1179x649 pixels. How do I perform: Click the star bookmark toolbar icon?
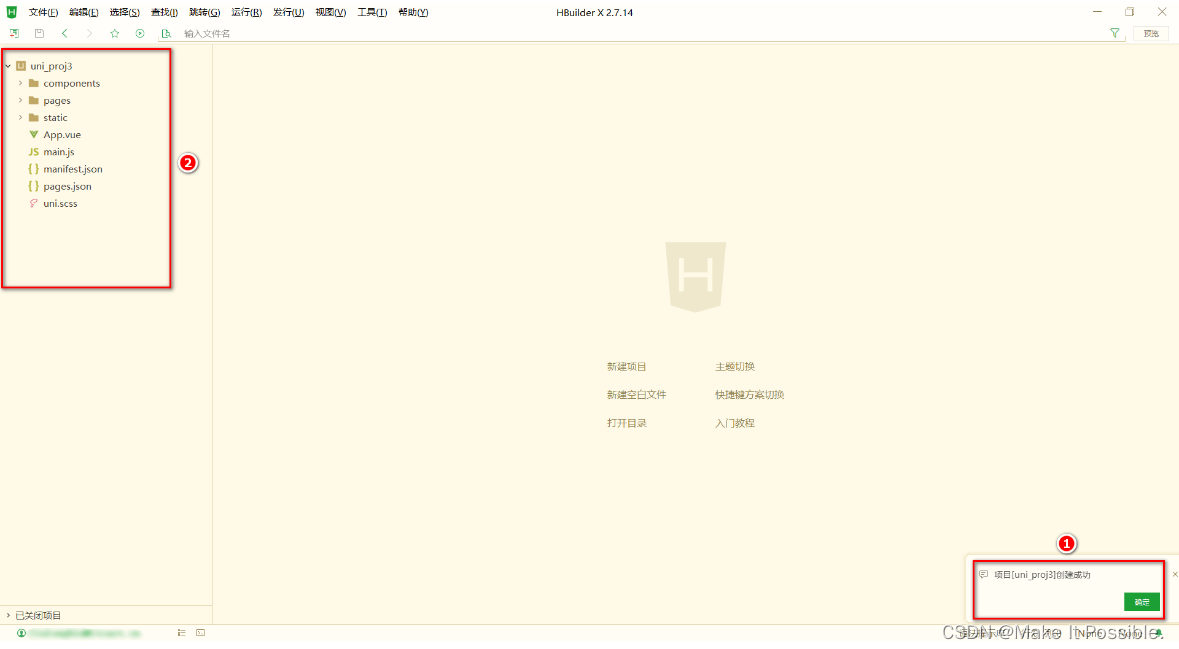coord(114,33)
